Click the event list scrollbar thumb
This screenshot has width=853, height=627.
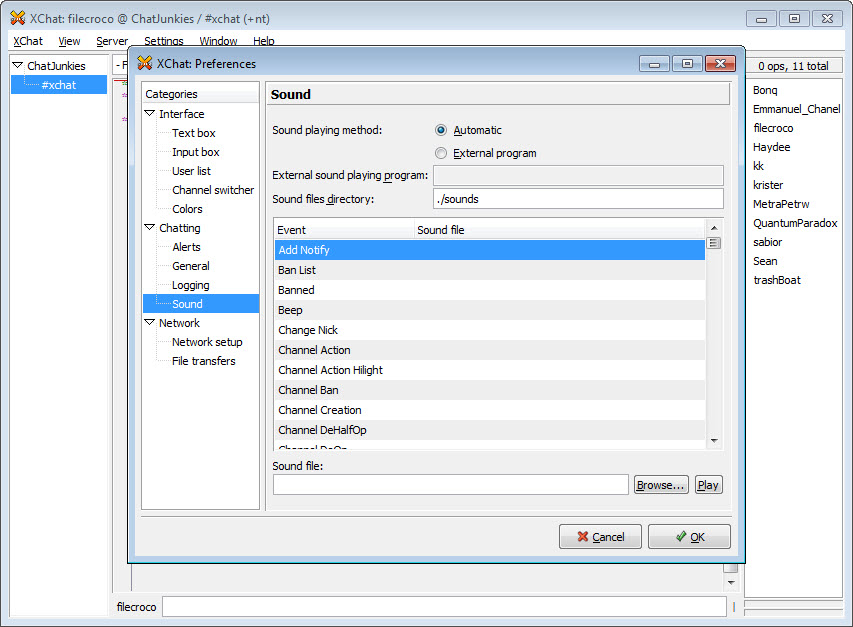(x=714, y=243)
